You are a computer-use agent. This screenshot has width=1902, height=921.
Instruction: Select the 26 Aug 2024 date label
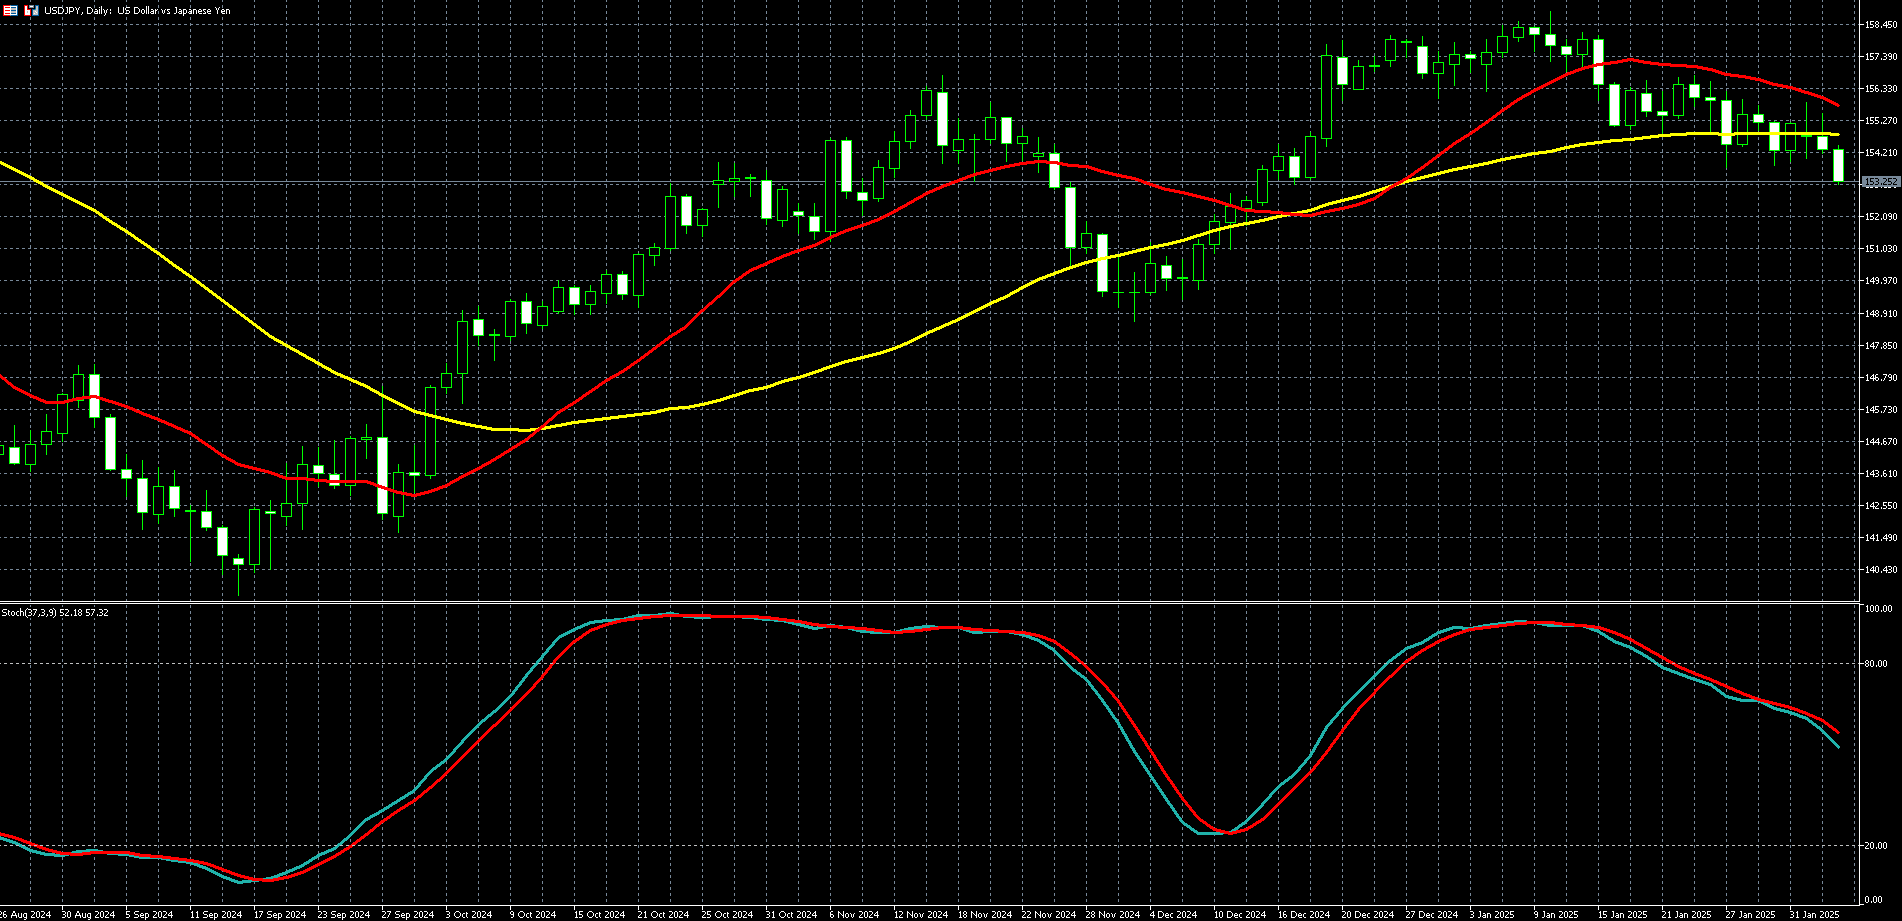coord(24,914)
